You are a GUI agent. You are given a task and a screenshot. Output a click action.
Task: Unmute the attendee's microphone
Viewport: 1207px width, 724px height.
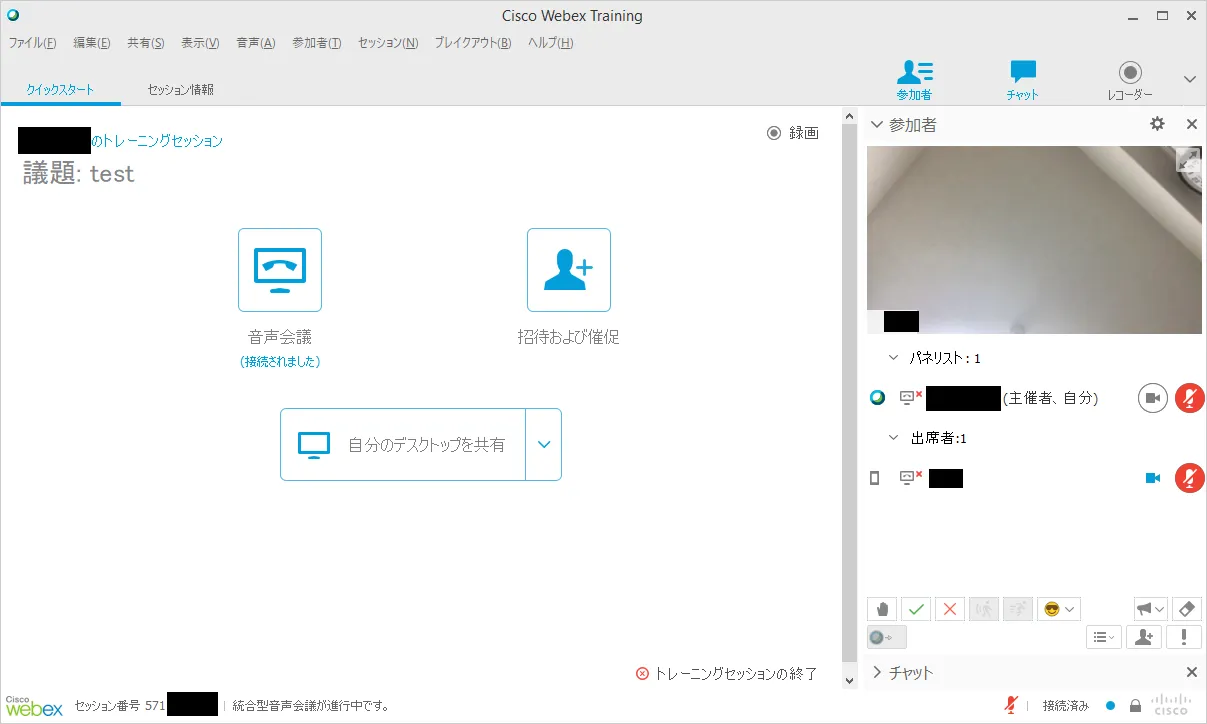coord(1189,478)
